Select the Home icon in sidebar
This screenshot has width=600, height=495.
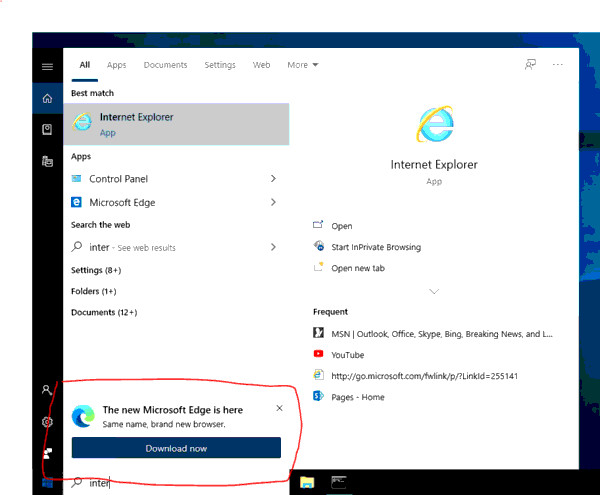(x=47, y=98)
